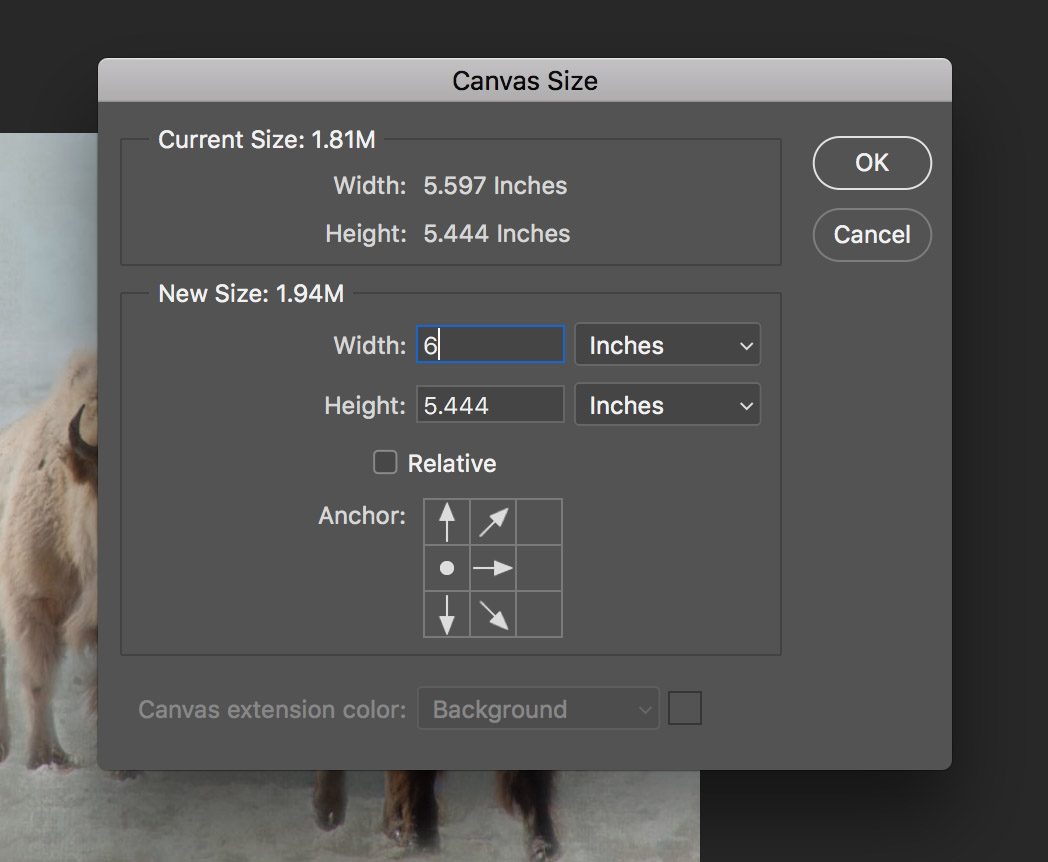Click the canvas extension color swatch
This screenshot has width=1048, height=862.
685,710
